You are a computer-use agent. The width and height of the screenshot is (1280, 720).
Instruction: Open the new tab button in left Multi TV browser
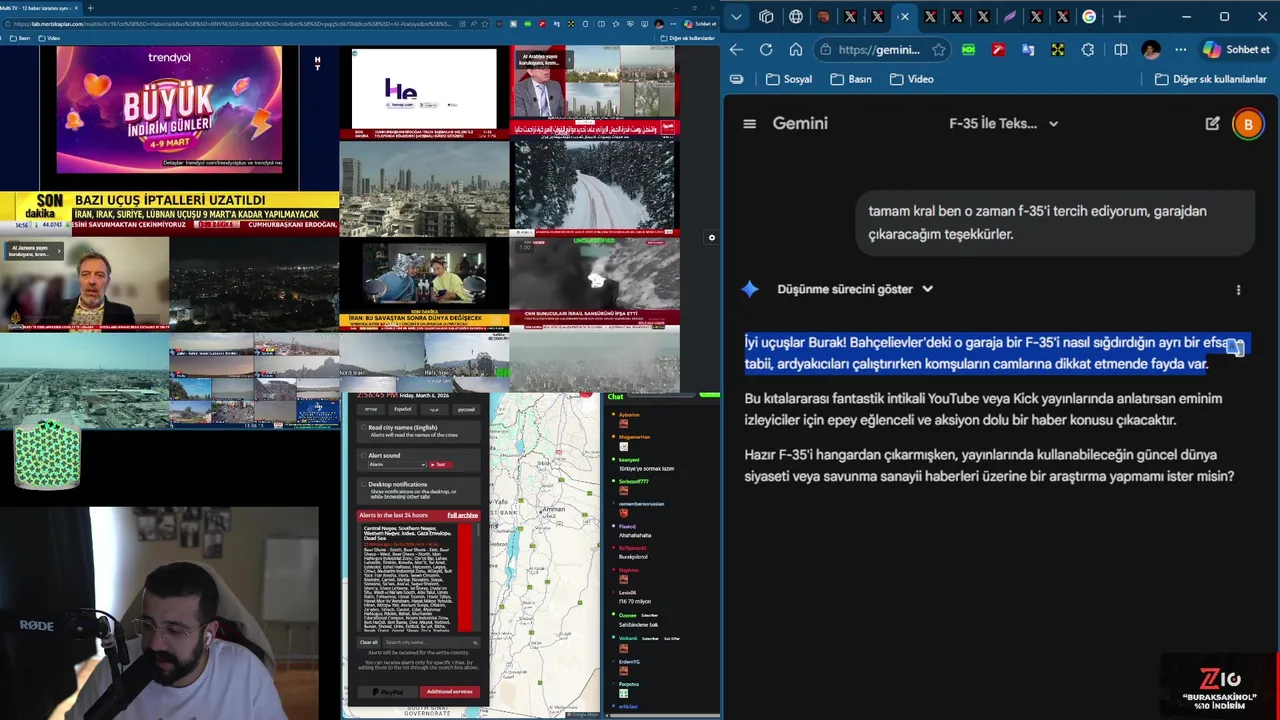coord(90,8)
